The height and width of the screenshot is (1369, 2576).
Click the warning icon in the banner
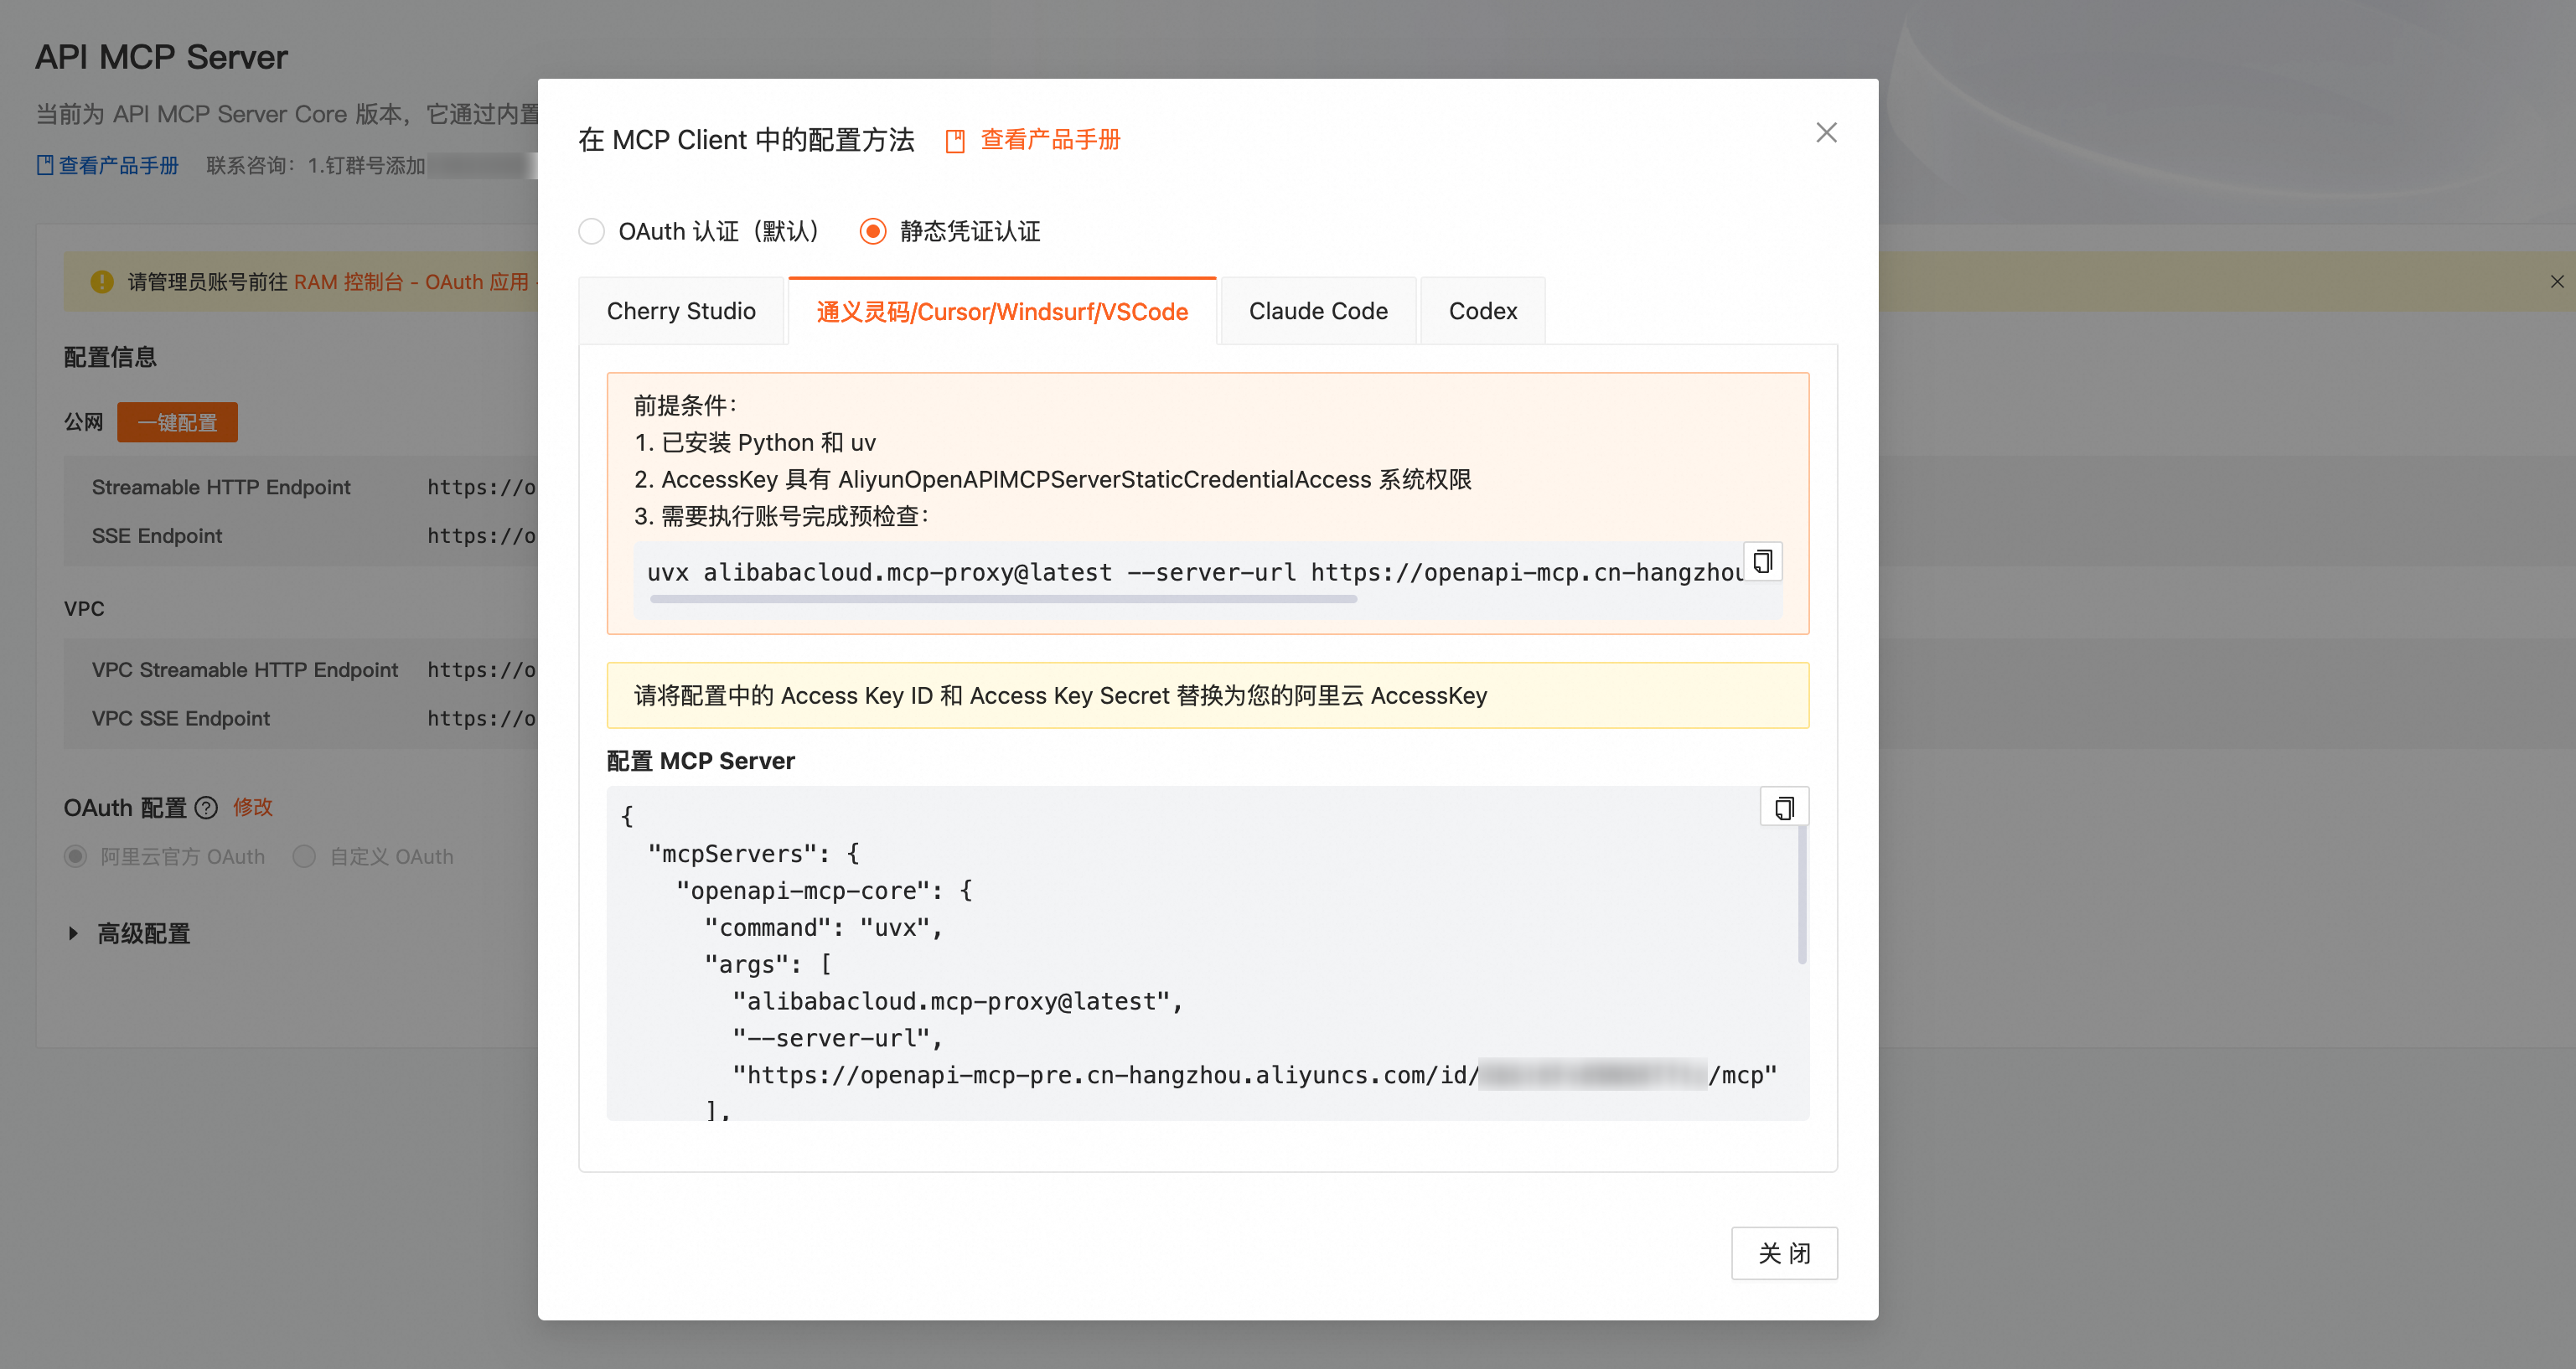102,282
